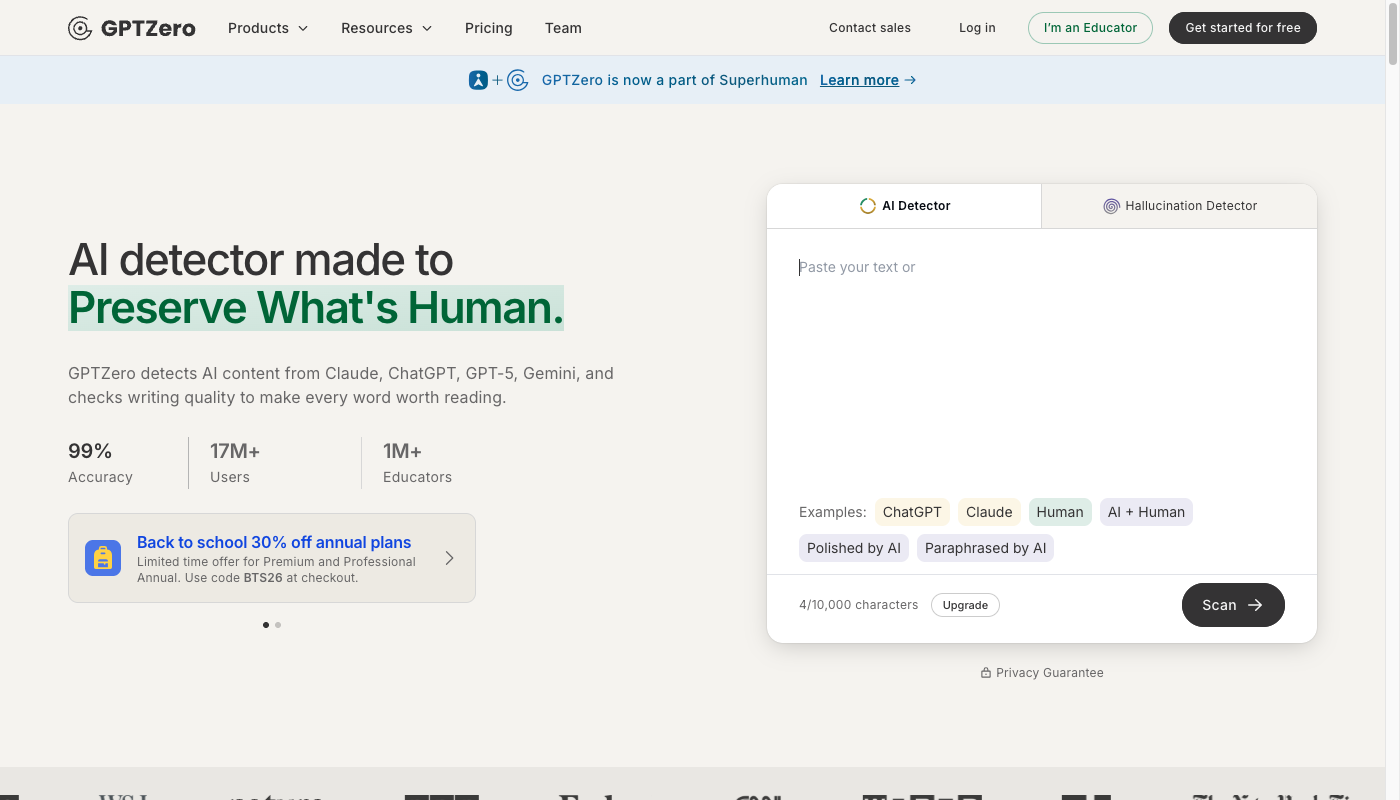Open the Privacy Guarantee link

(1042, 673)
